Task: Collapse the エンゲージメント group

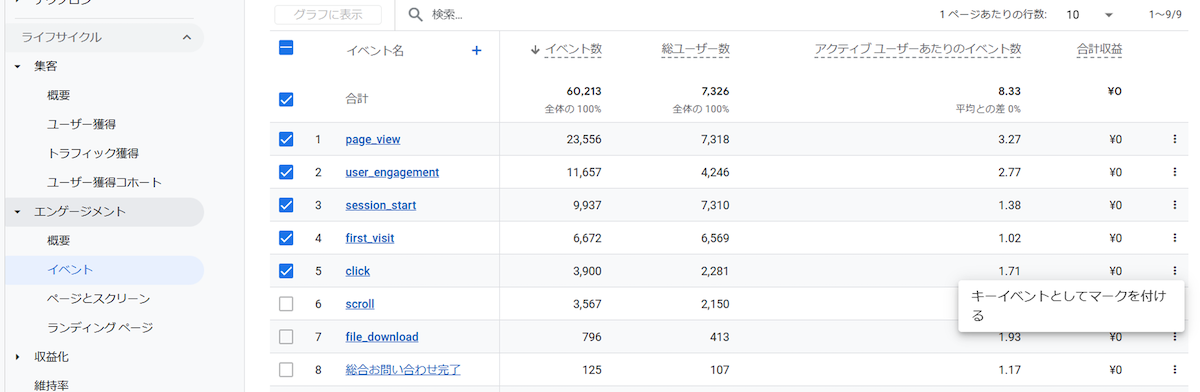Action: 17,212
